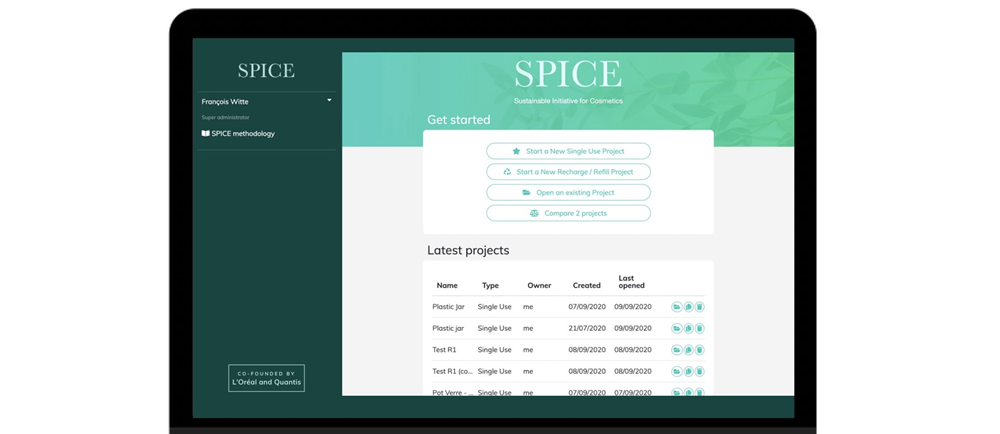Click the SPICE logo in the sidebar
The image size is (1000, 434).
tap(266, 70)
